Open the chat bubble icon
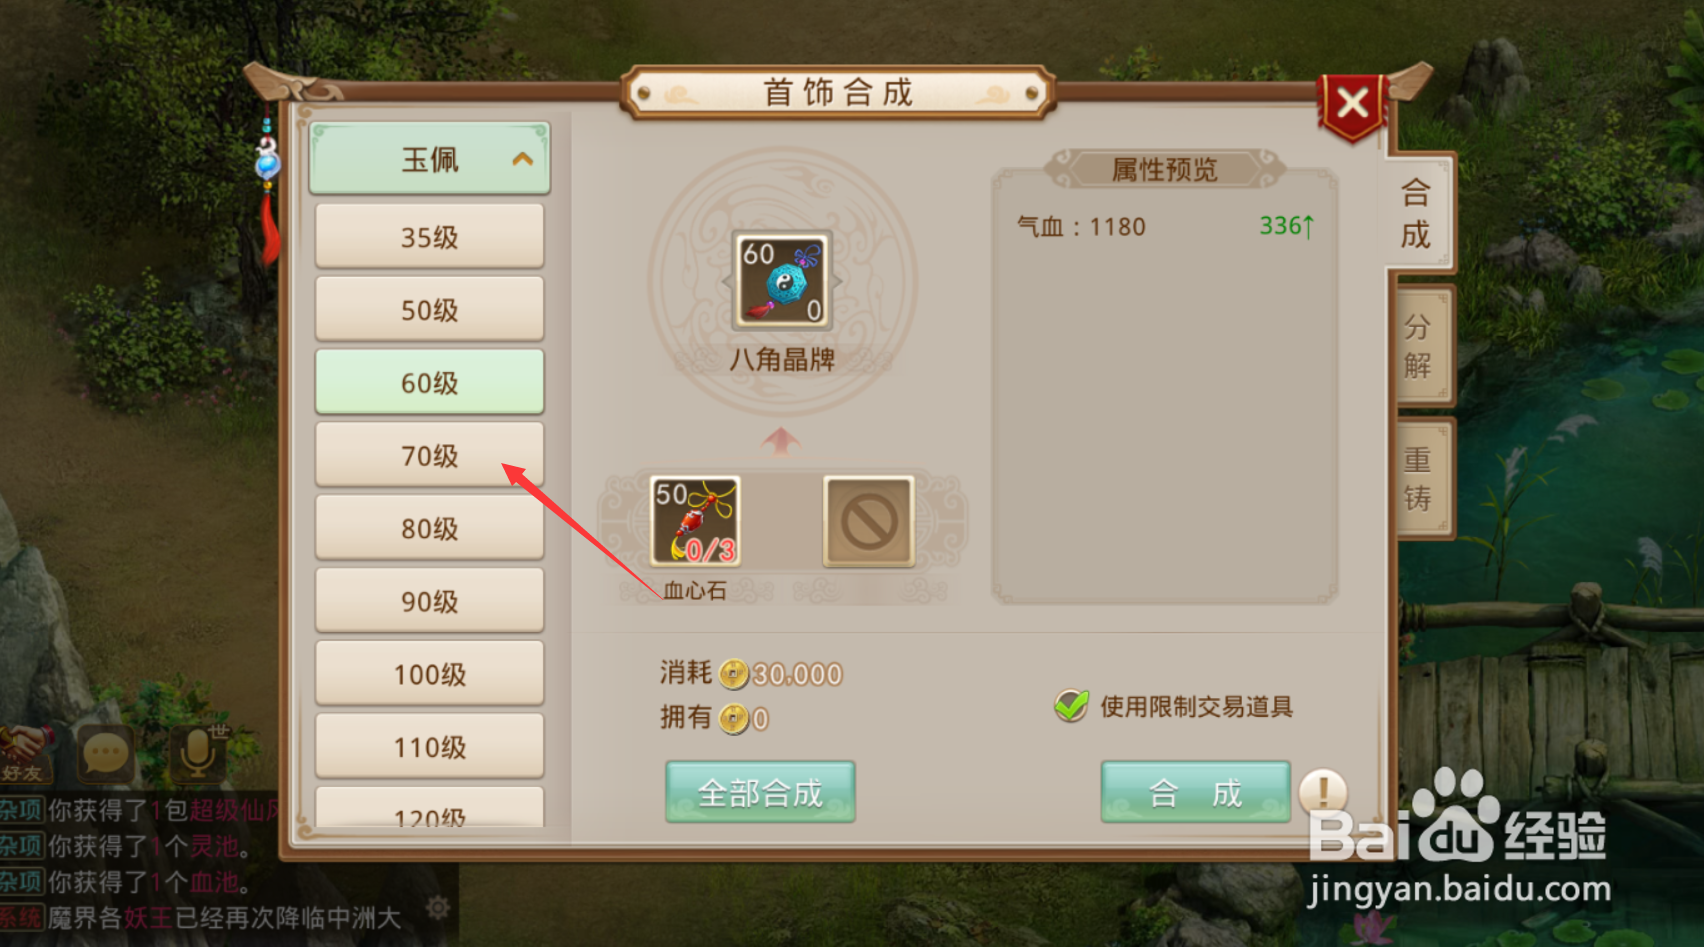 105,754
